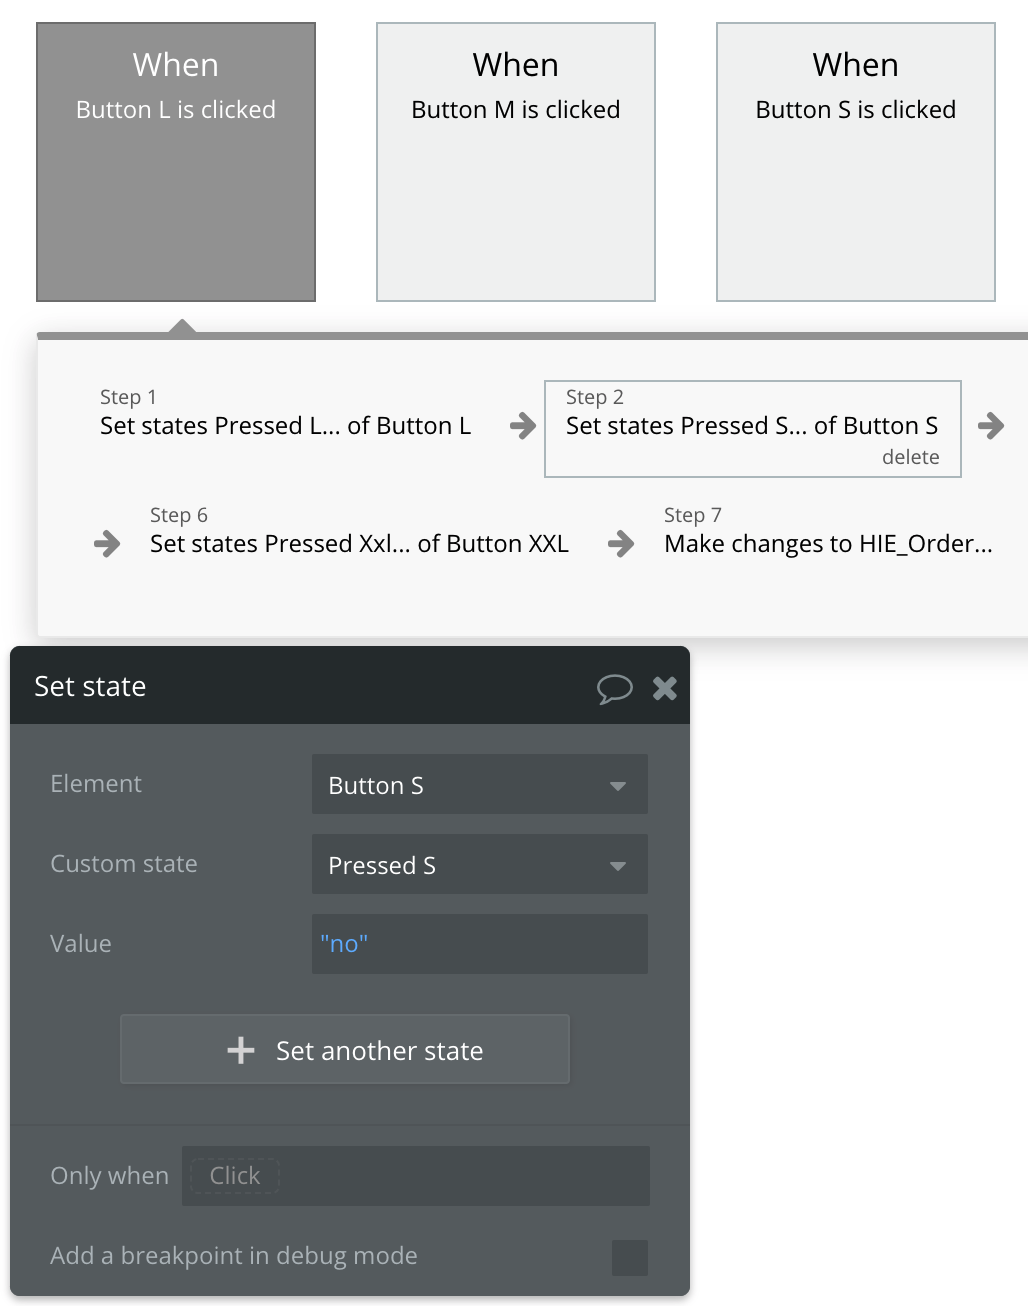Click the plus icon beside Set another state
This screenshot has width=1028, height=1306.
click(241, 1050)
